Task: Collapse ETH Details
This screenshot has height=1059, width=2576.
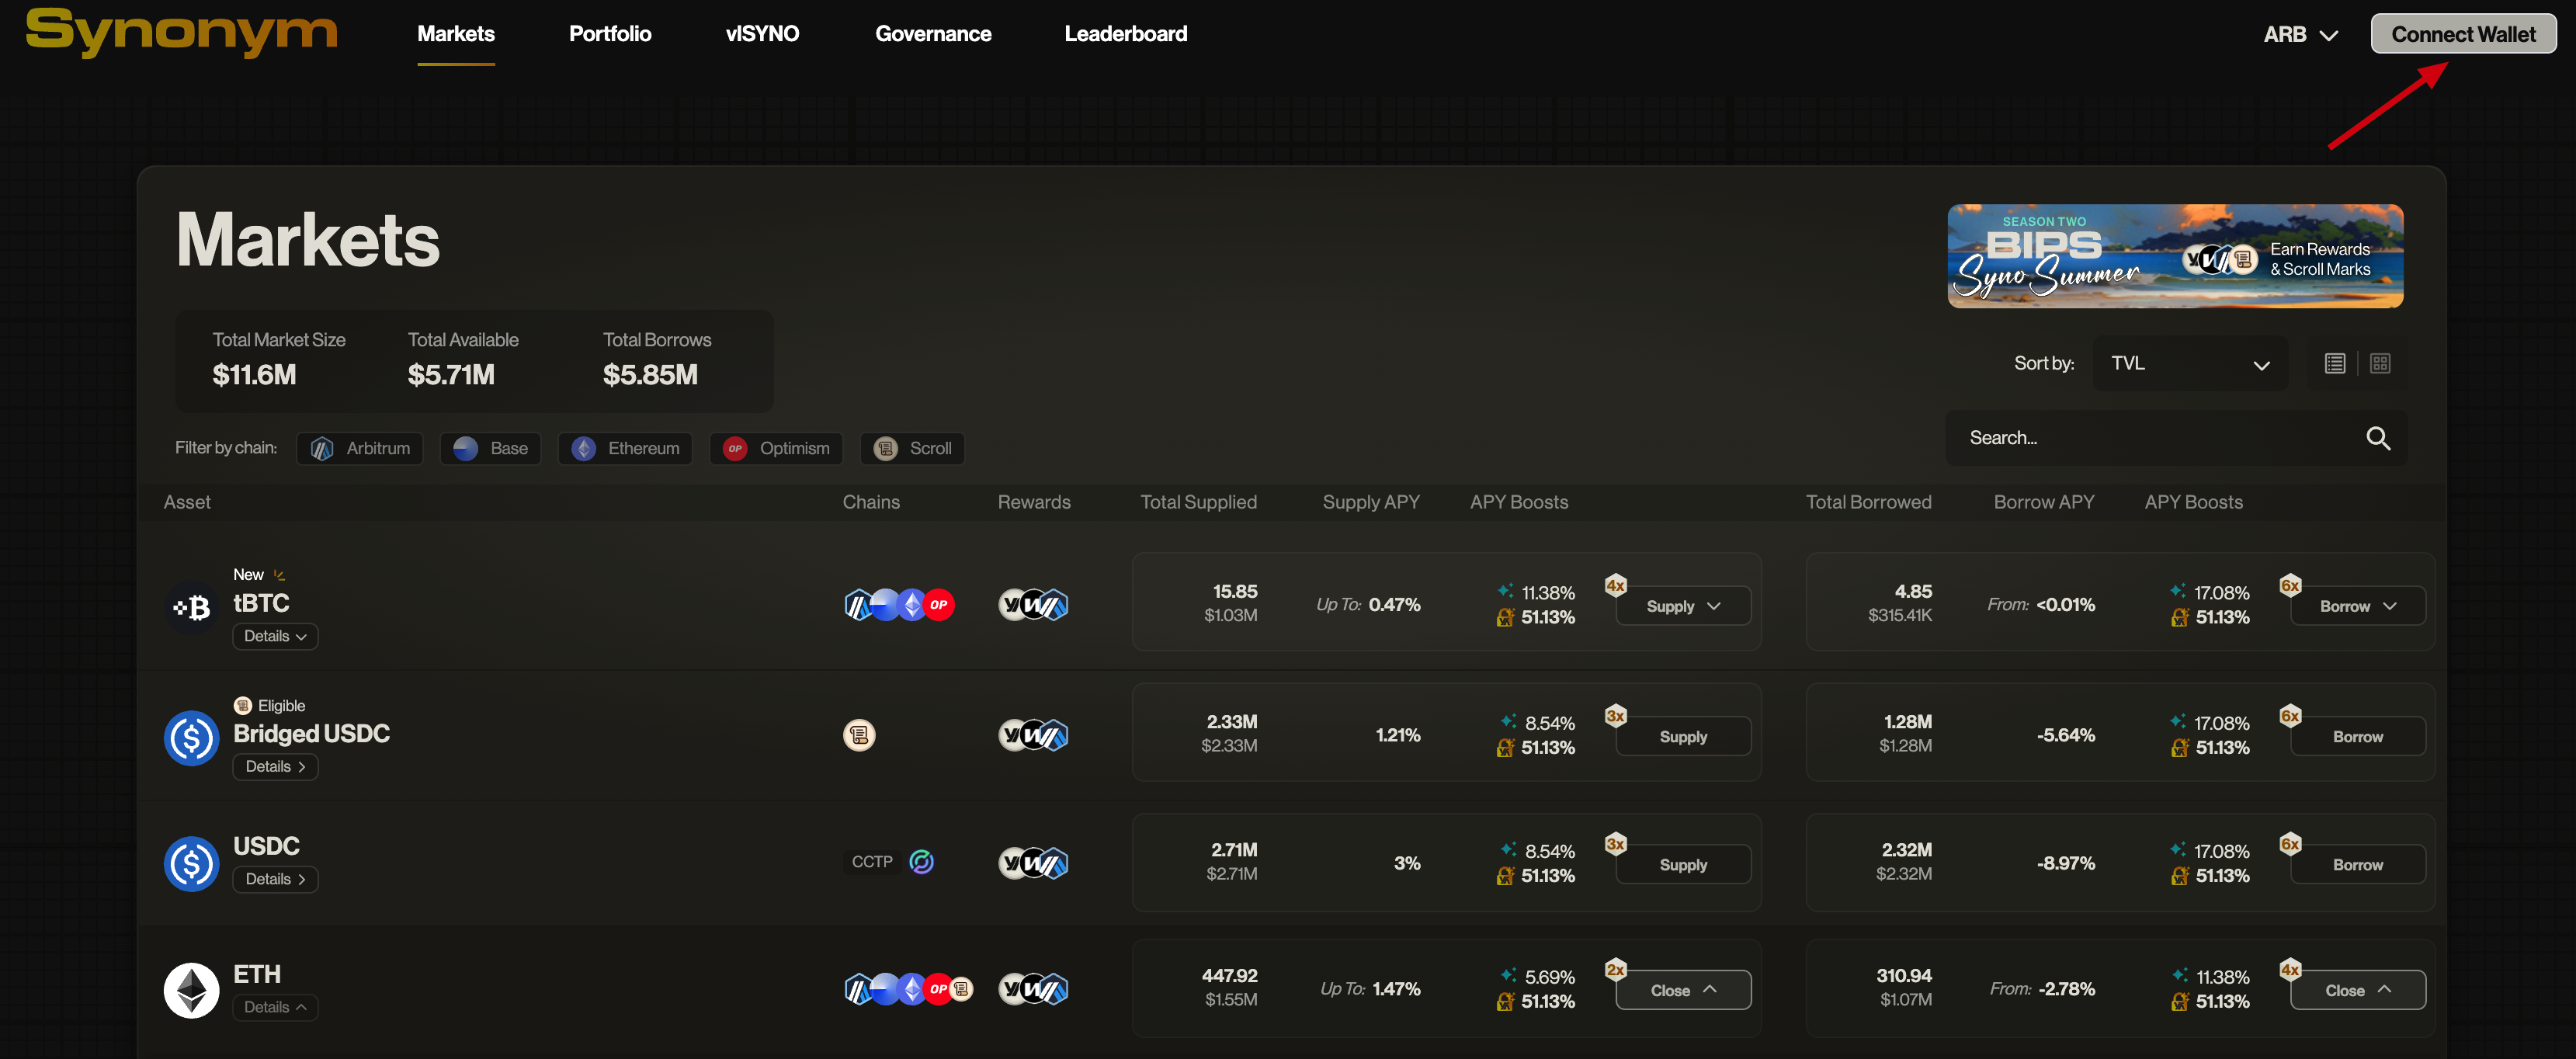Action: tap(275, 1008)
